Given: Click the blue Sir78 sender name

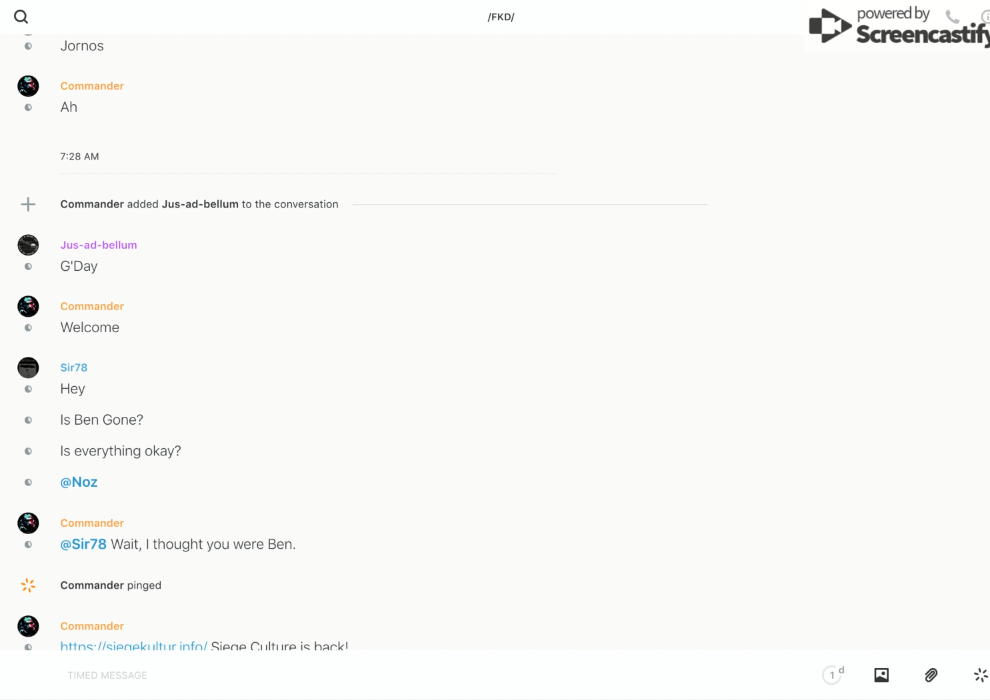Looking at the screenshot, I should tap(74, 368).
